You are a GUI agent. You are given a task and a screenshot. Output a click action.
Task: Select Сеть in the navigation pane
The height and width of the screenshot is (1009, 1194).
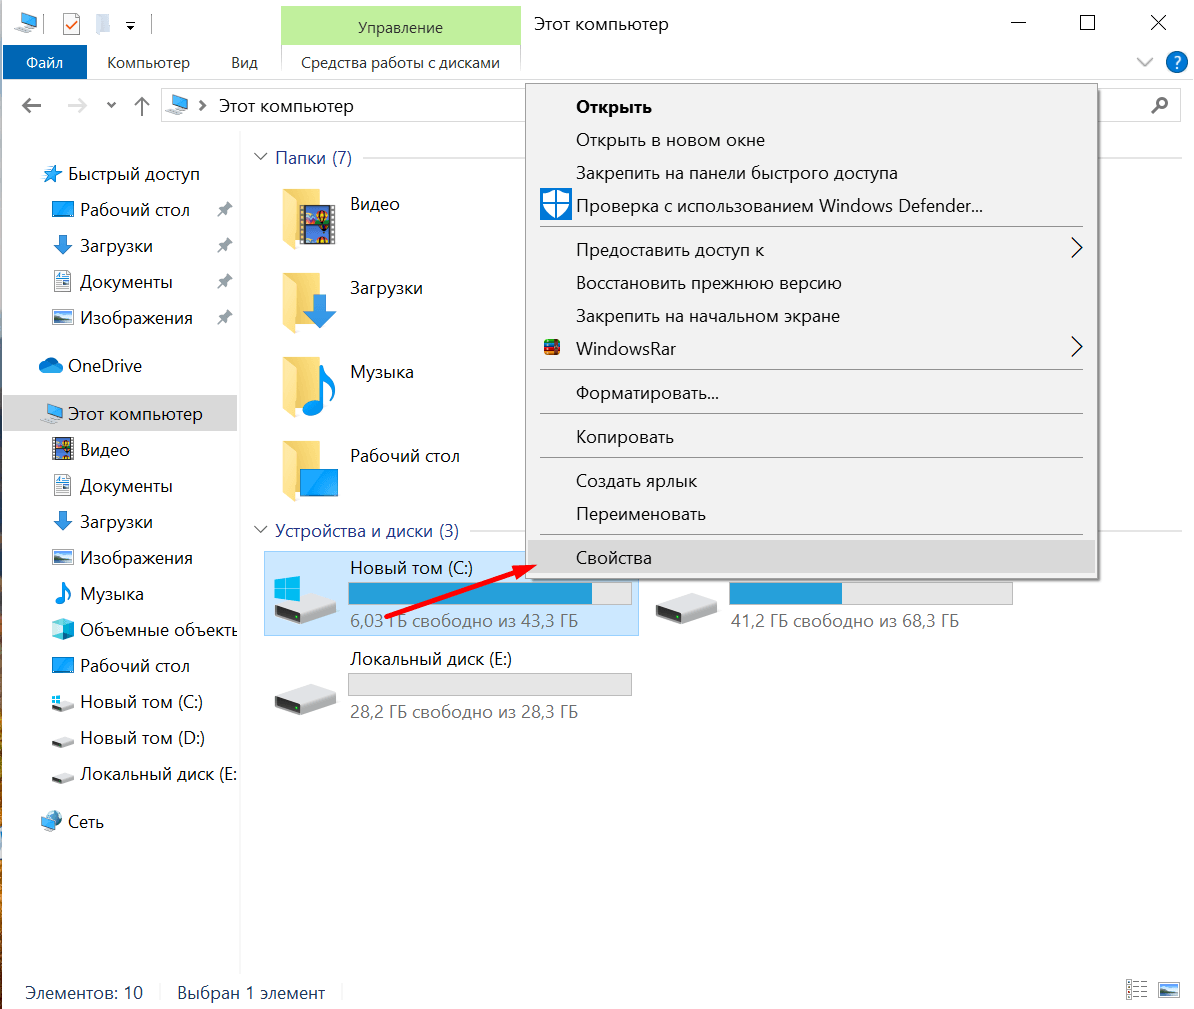[x=85, y=822]
